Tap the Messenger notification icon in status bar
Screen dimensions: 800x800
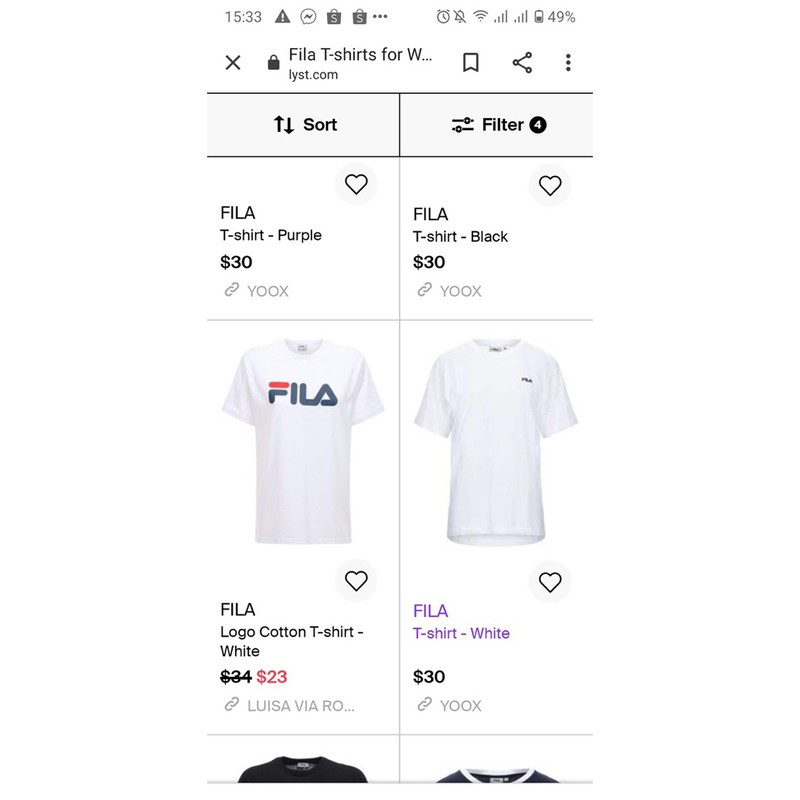(x=309, y=17)
